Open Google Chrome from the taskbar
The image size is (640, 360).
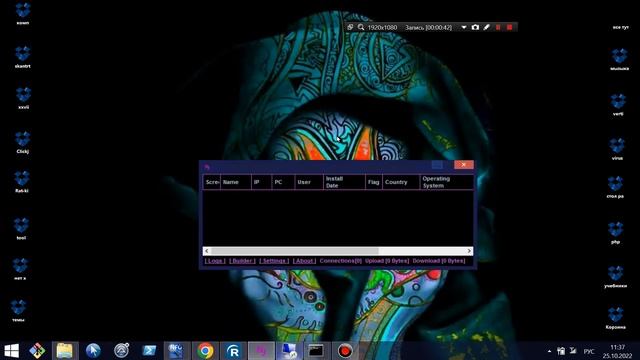pos(205,351)
